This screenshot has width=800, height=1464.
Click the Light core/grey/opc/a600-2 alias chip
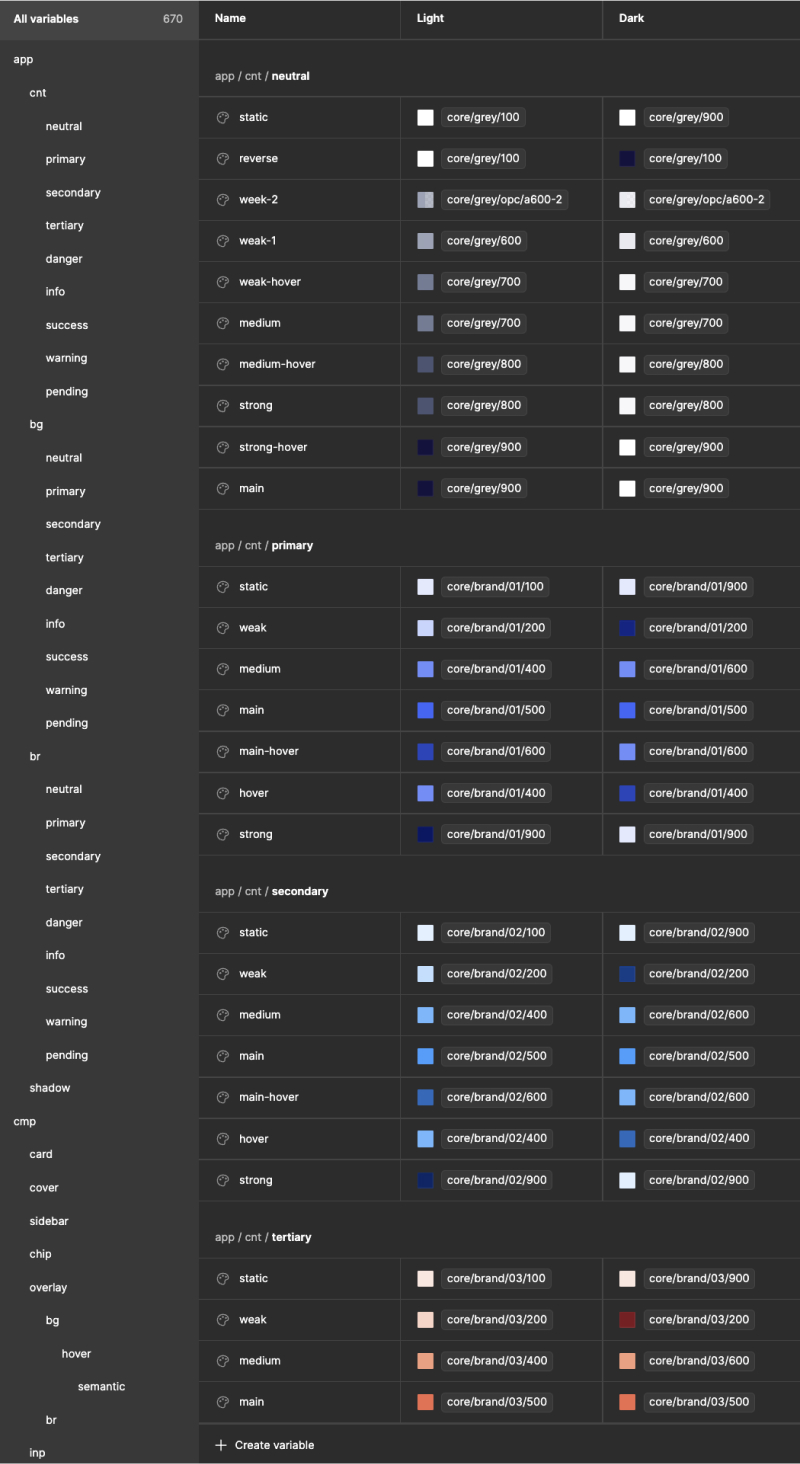(504, 200)
